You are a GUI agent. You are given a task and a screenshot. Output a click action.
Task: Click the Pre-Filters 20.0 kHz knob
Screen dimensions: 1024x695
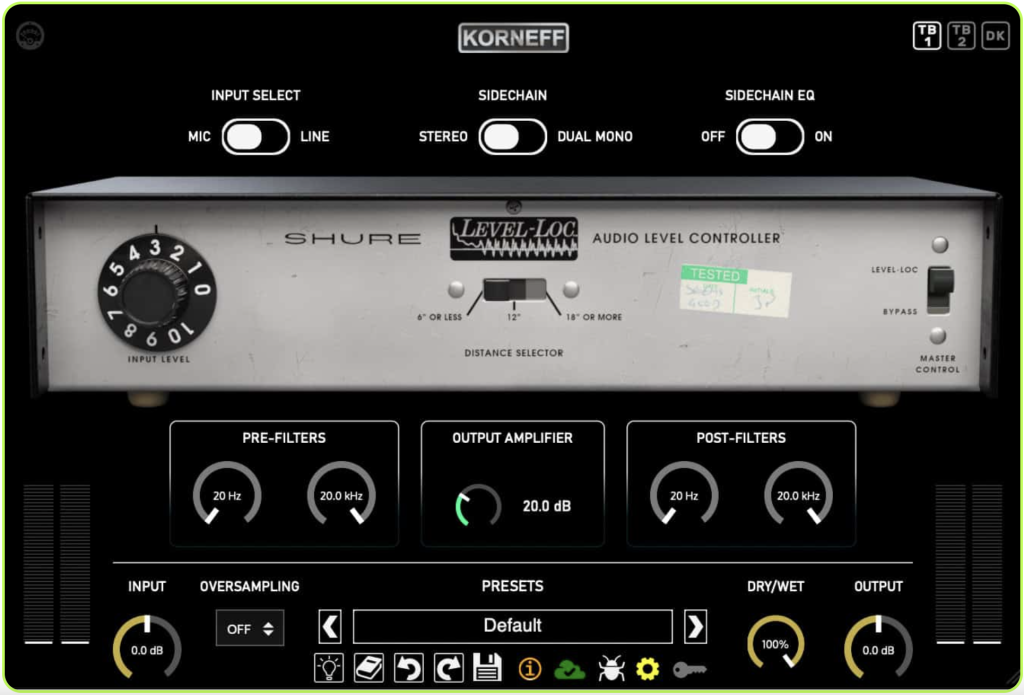[x=341, y=494]
